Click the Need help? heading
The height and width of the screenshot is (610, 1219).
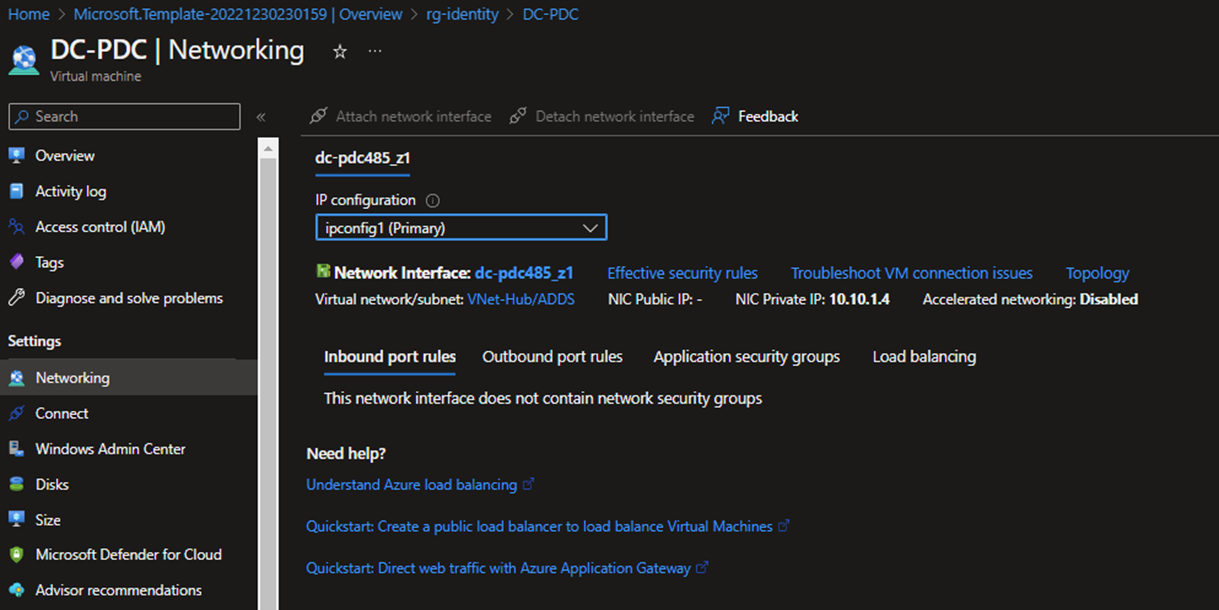(x=346, y=454)
